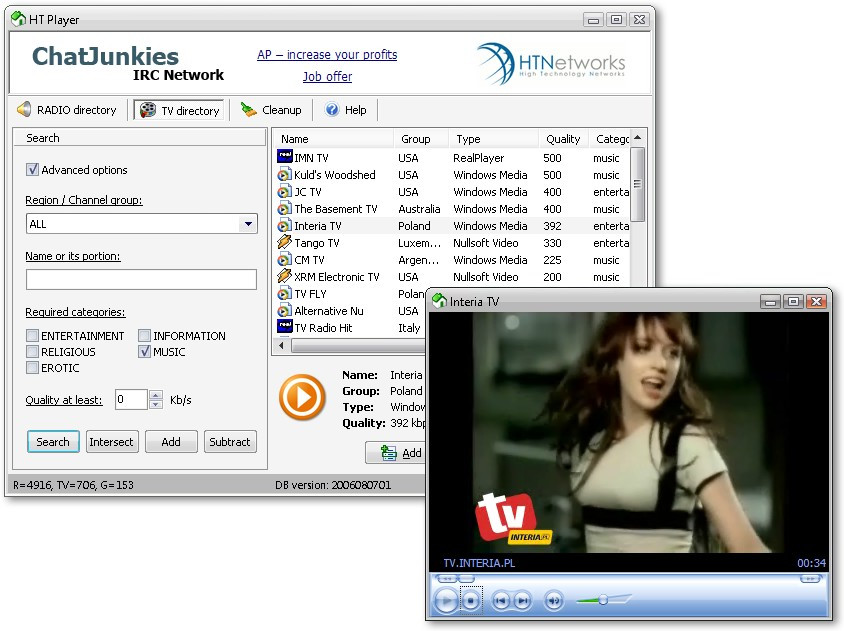Open the RADIO directory tab

coord(67,110)
